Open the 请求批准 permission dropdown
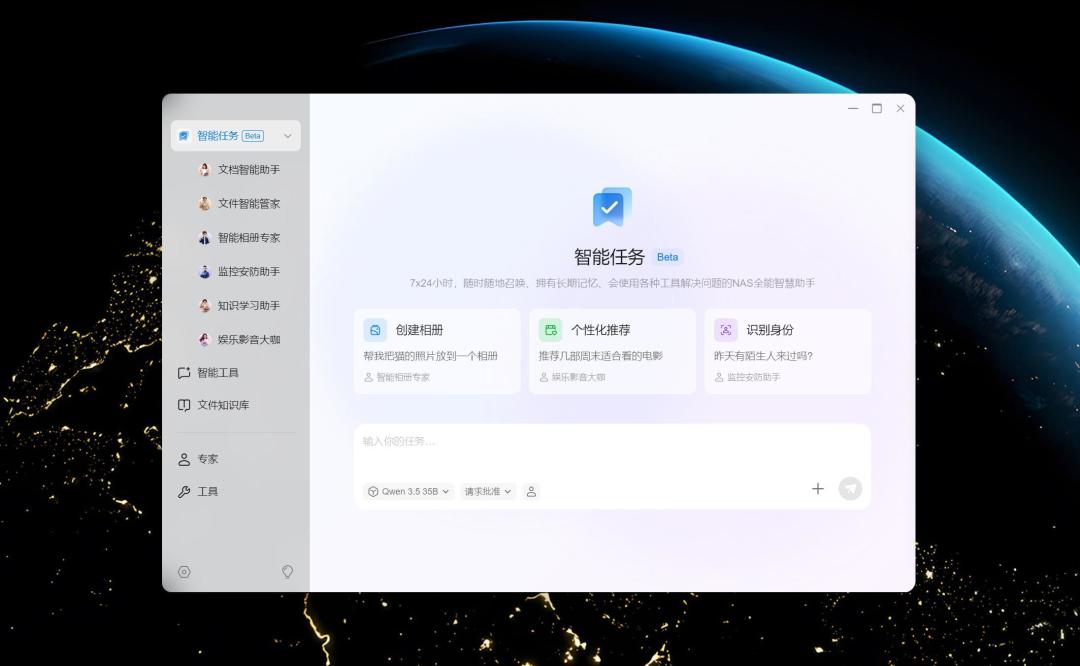The width and height of the screenshot is (1080, 666). [x=488, y=491]
